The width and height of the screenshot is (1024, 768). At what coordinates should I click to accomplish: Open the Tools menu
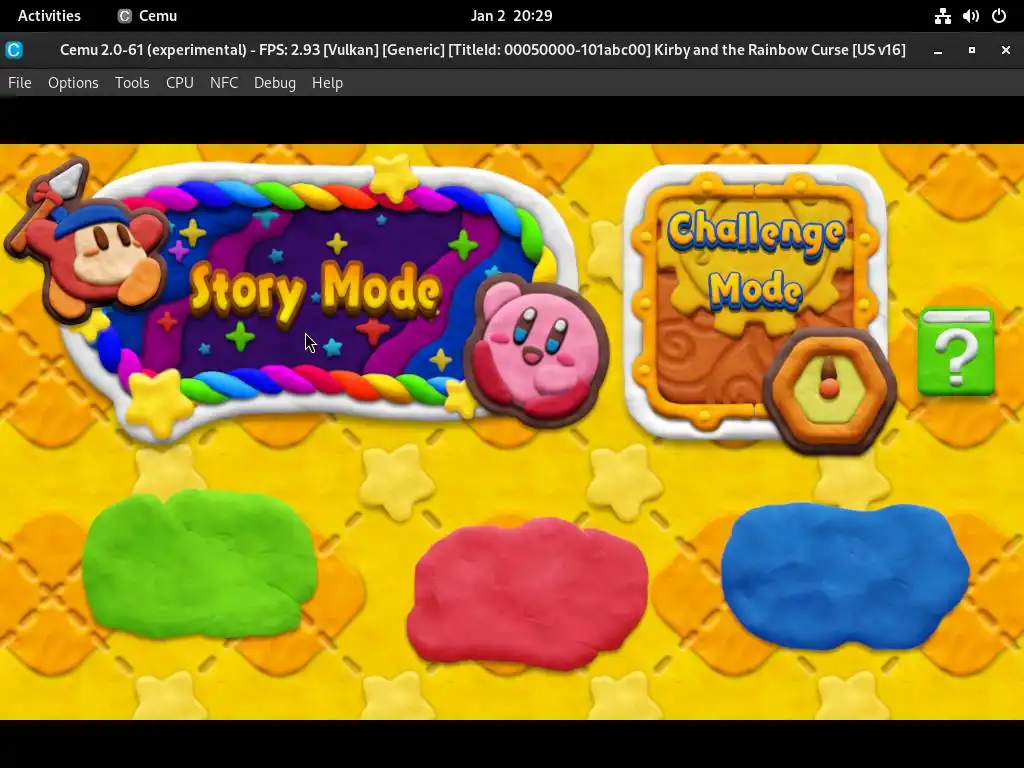pos(132,83)
